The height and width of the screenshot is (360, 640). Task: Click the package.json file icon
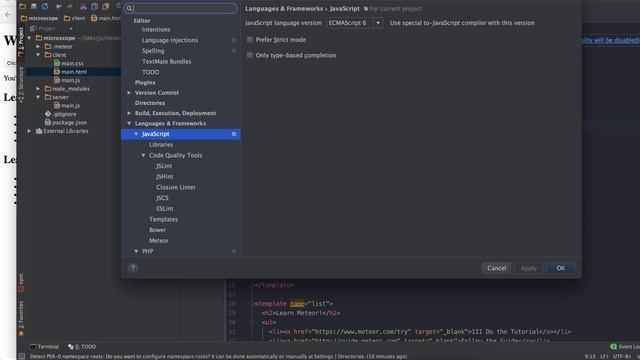(48, 122)
